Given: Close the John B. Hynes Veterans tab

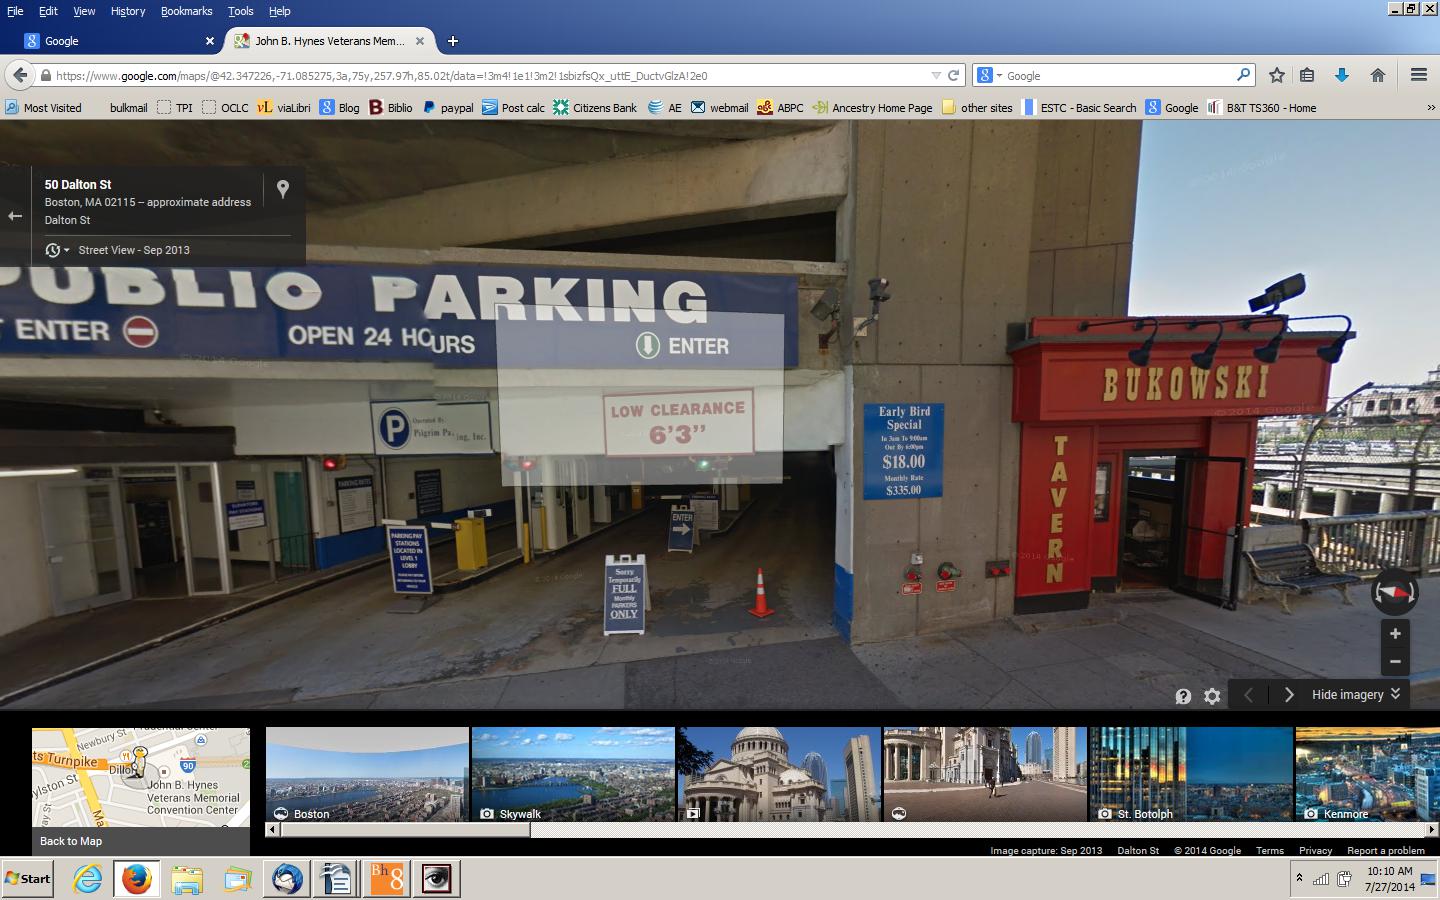Looking at the screenshot, I should [x=420, y=41].
